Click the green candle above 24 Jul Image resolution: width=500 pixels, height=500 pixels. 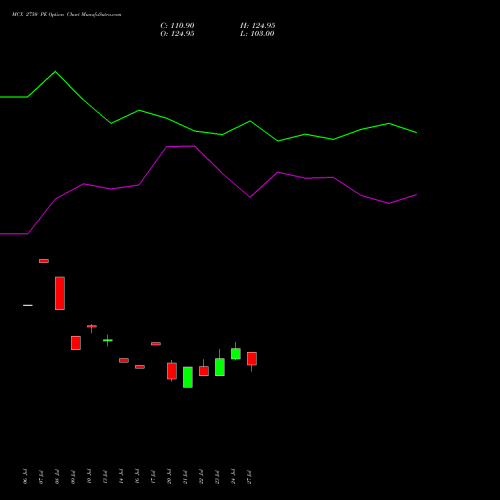(236, 354)
